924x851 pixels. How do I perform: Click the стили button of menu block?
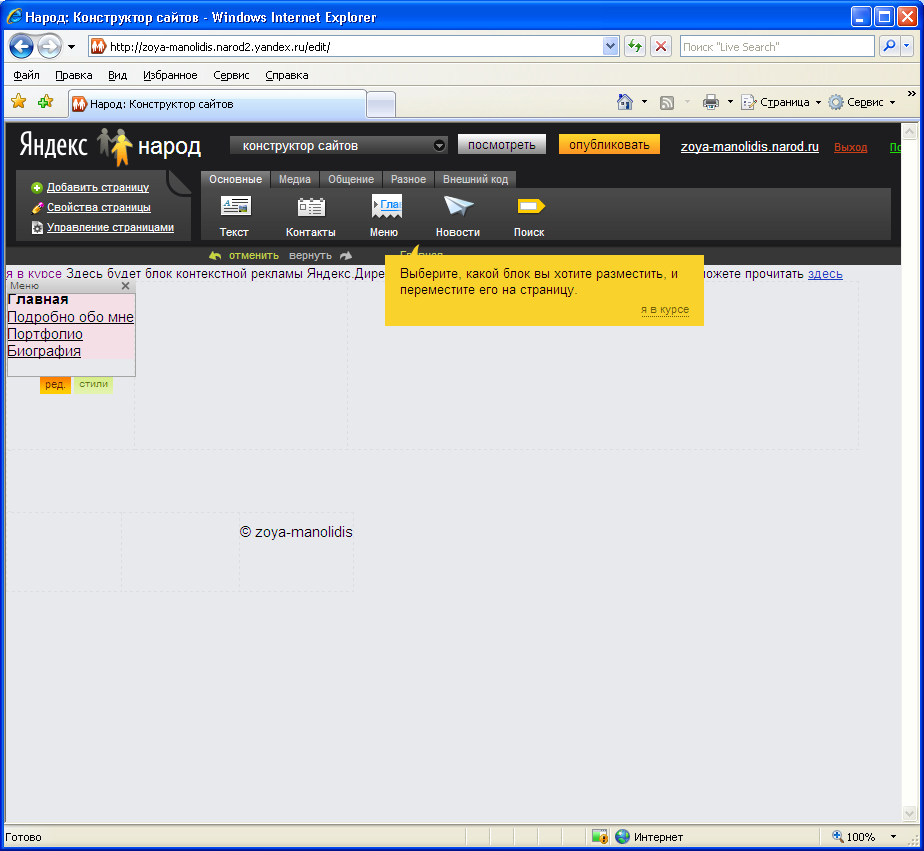click(93, 384)
